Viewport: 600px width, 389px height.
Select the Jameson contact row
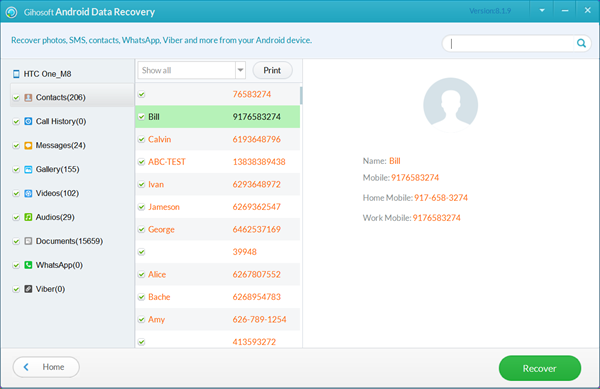218,207
